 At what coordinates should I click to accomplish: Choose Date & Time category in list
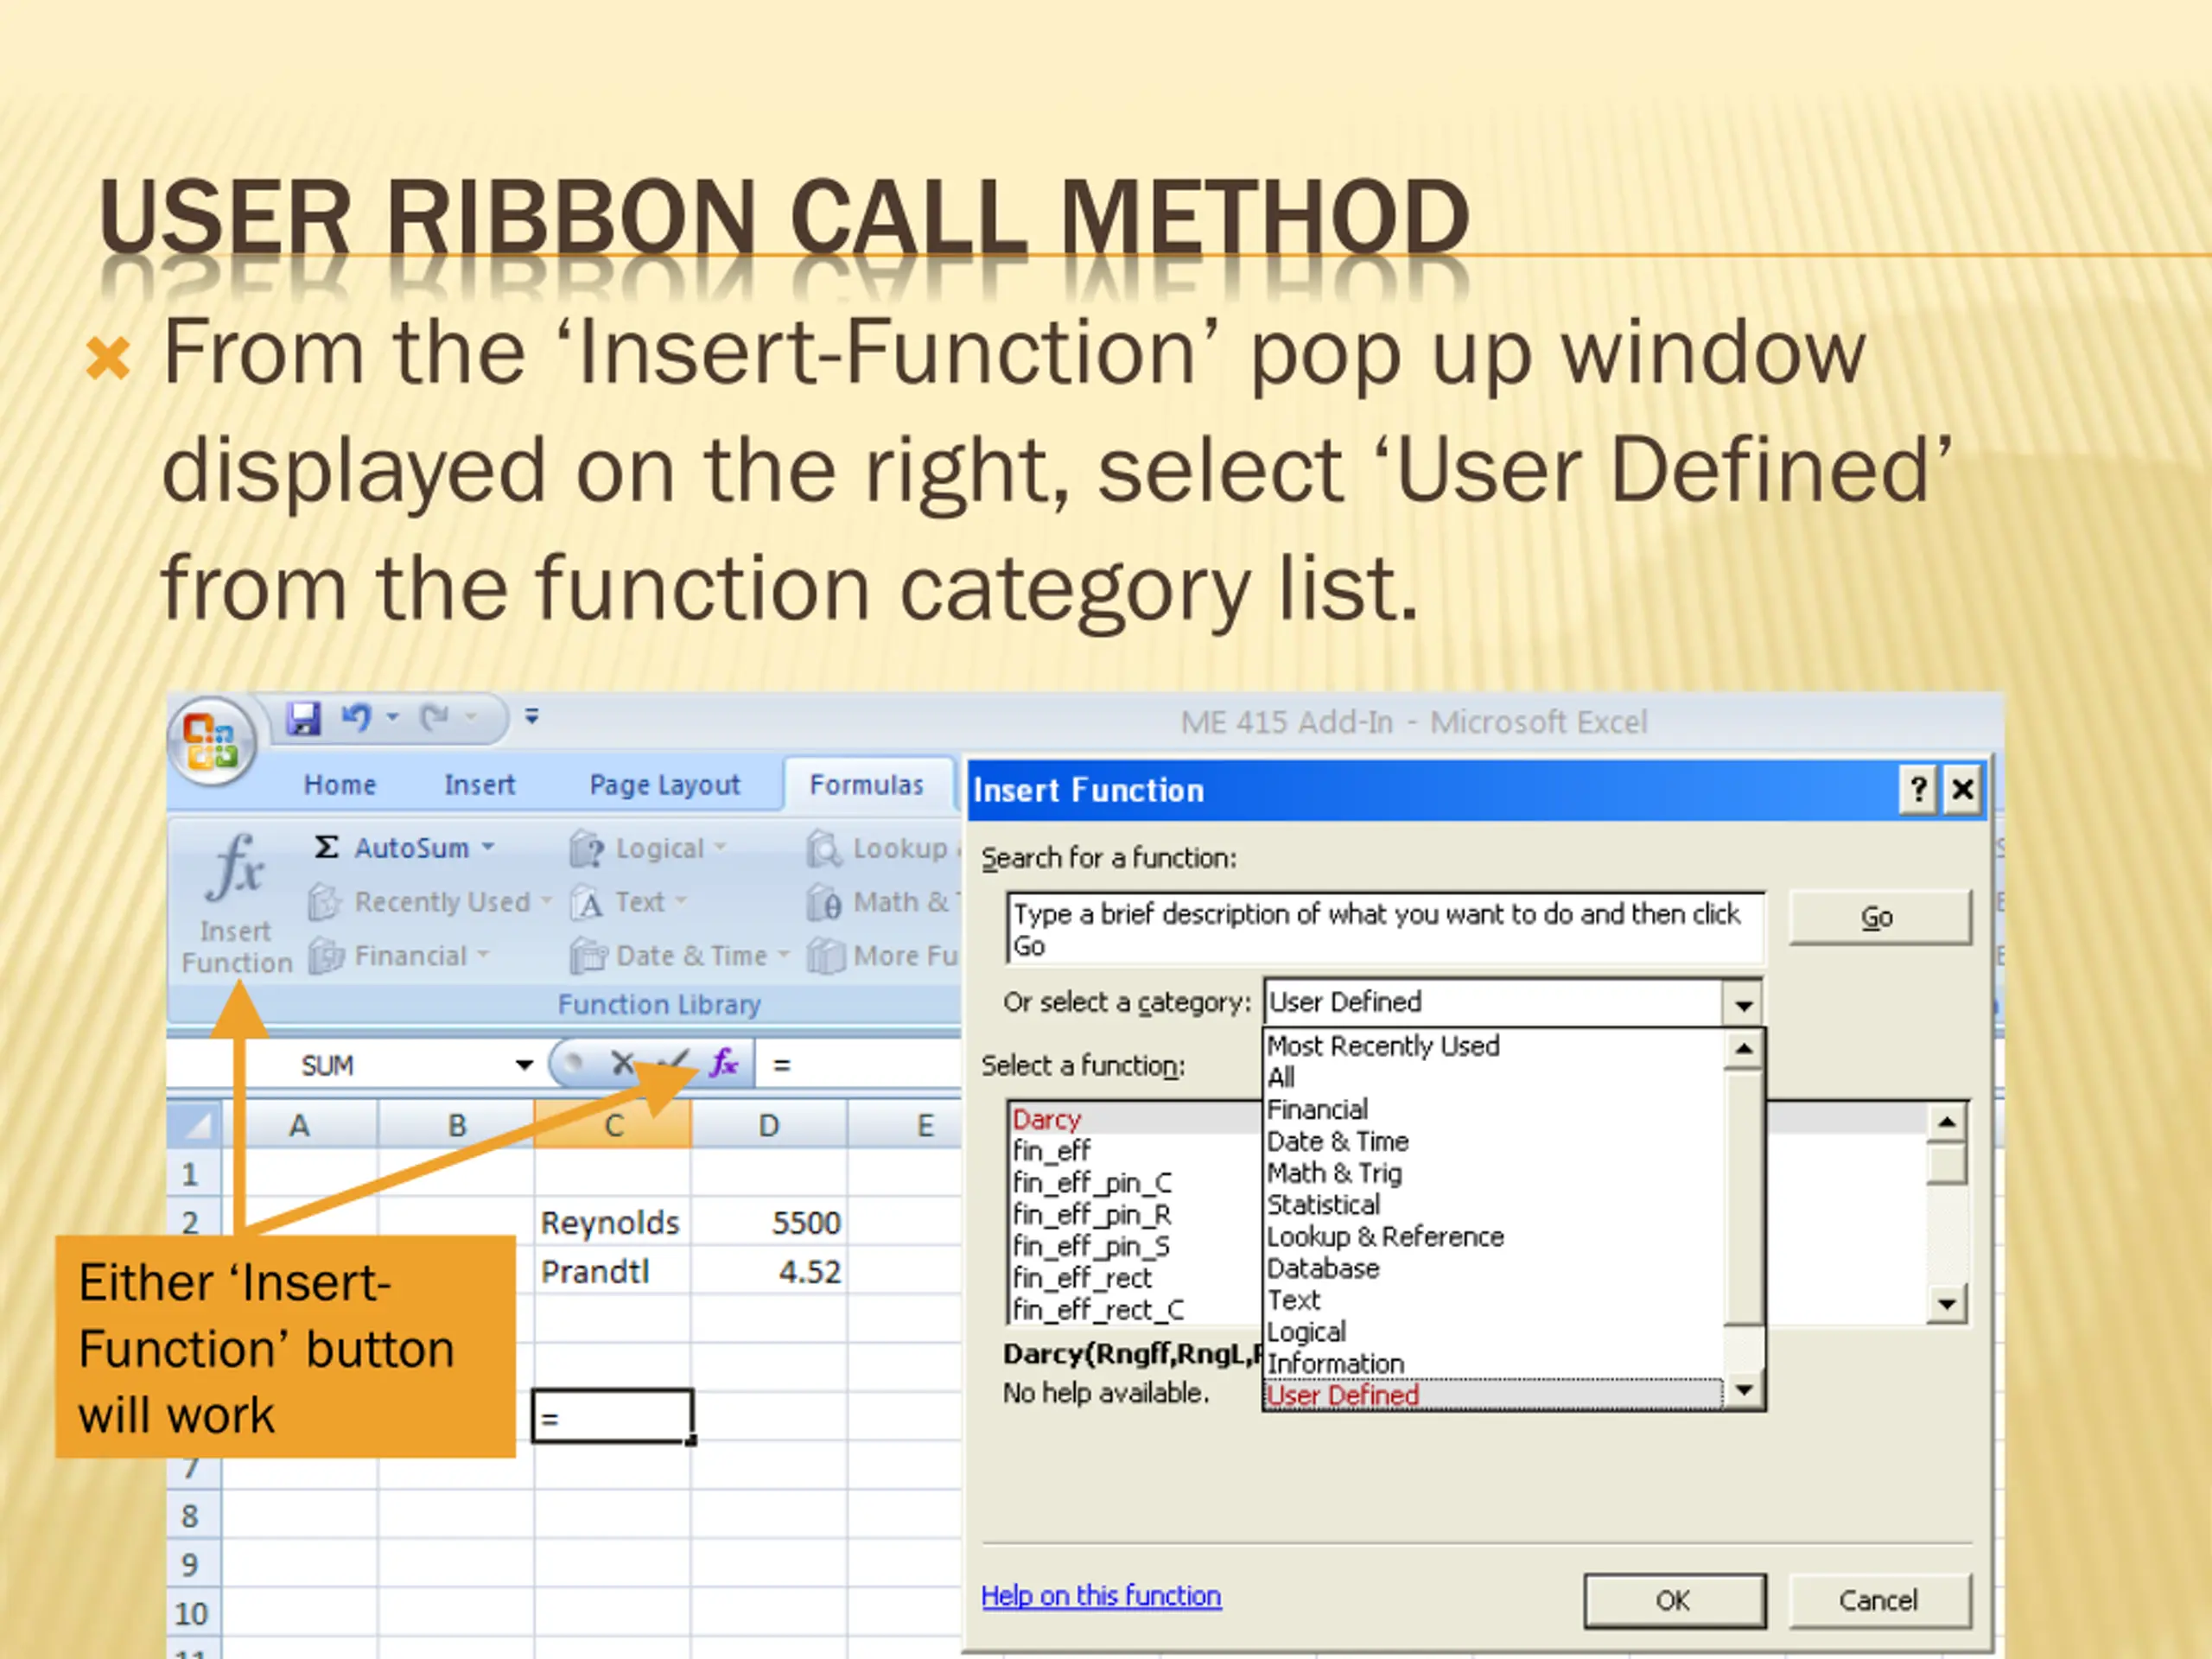click(x=1495, y=1142)
